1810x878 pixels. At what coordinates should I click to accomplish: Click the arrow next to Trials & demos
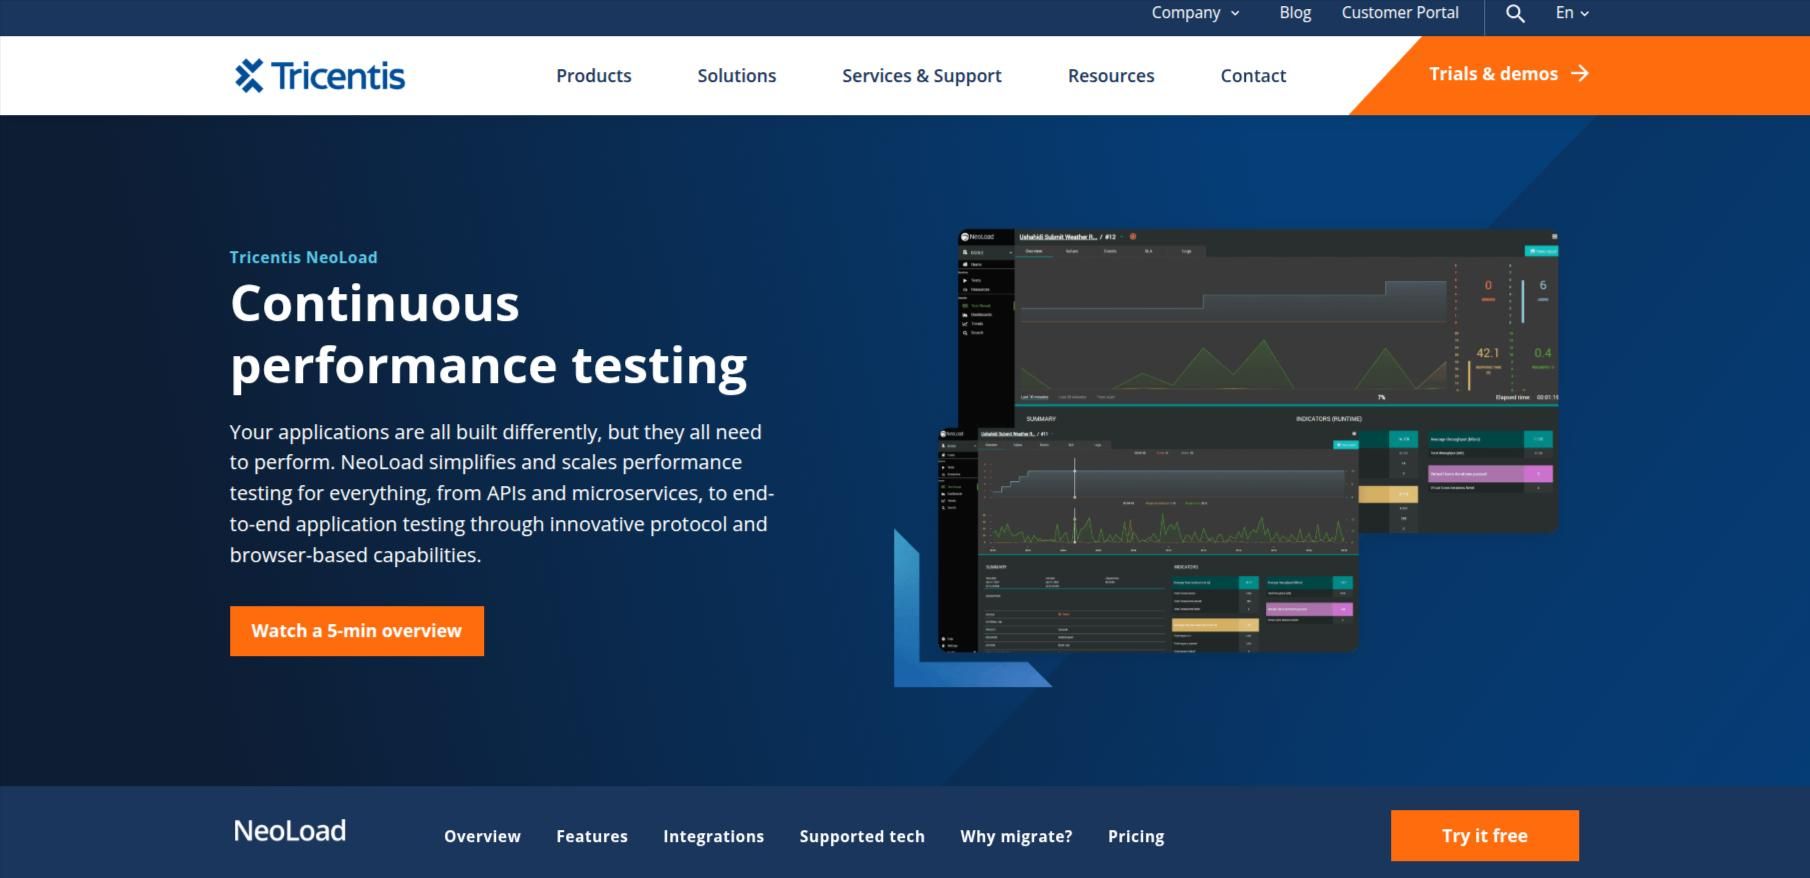pyautogui.click(x=1580, y=73)
